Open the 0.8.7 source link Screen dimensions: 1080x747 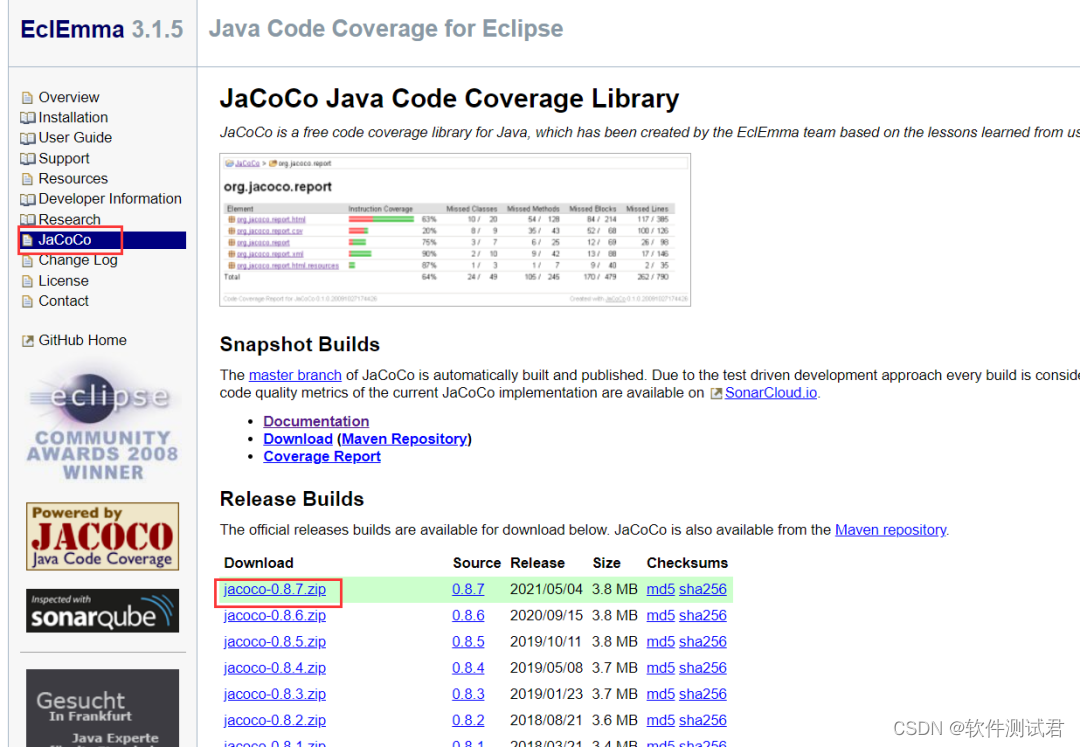point(468,589)
